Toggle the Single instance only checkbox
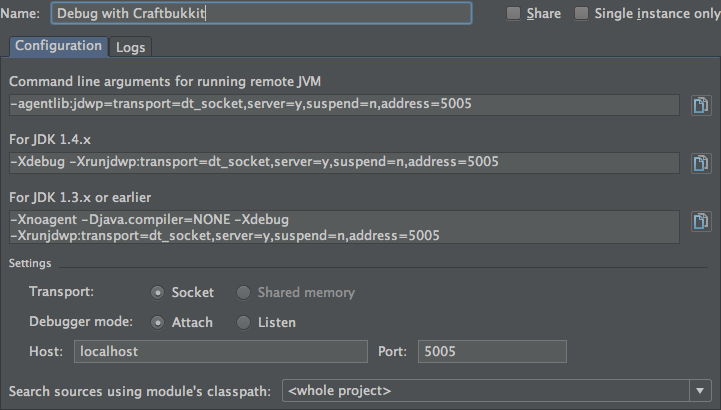Screen dimensions: 721x410 [x=582, y=14]
